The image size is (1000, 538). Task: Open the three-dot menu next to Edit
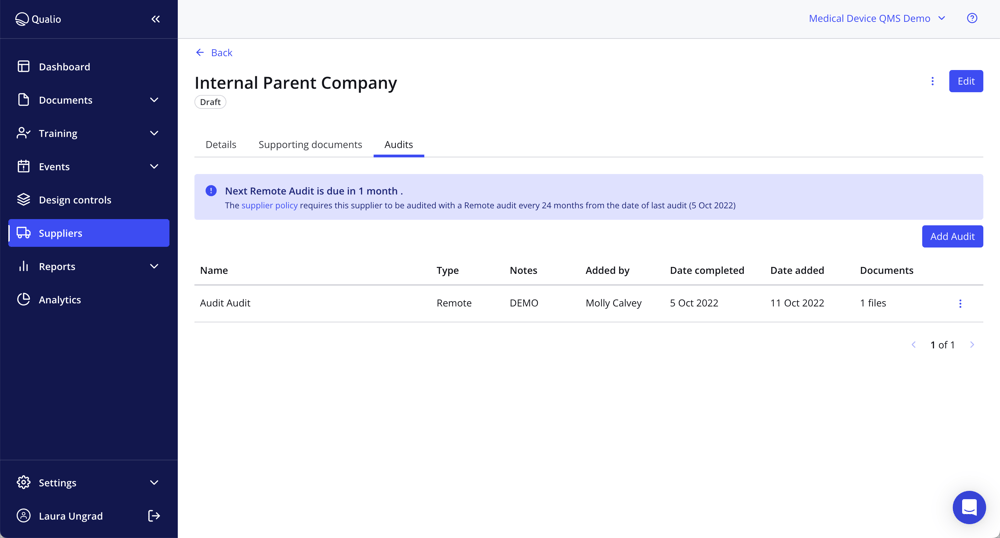coord(932,81)
